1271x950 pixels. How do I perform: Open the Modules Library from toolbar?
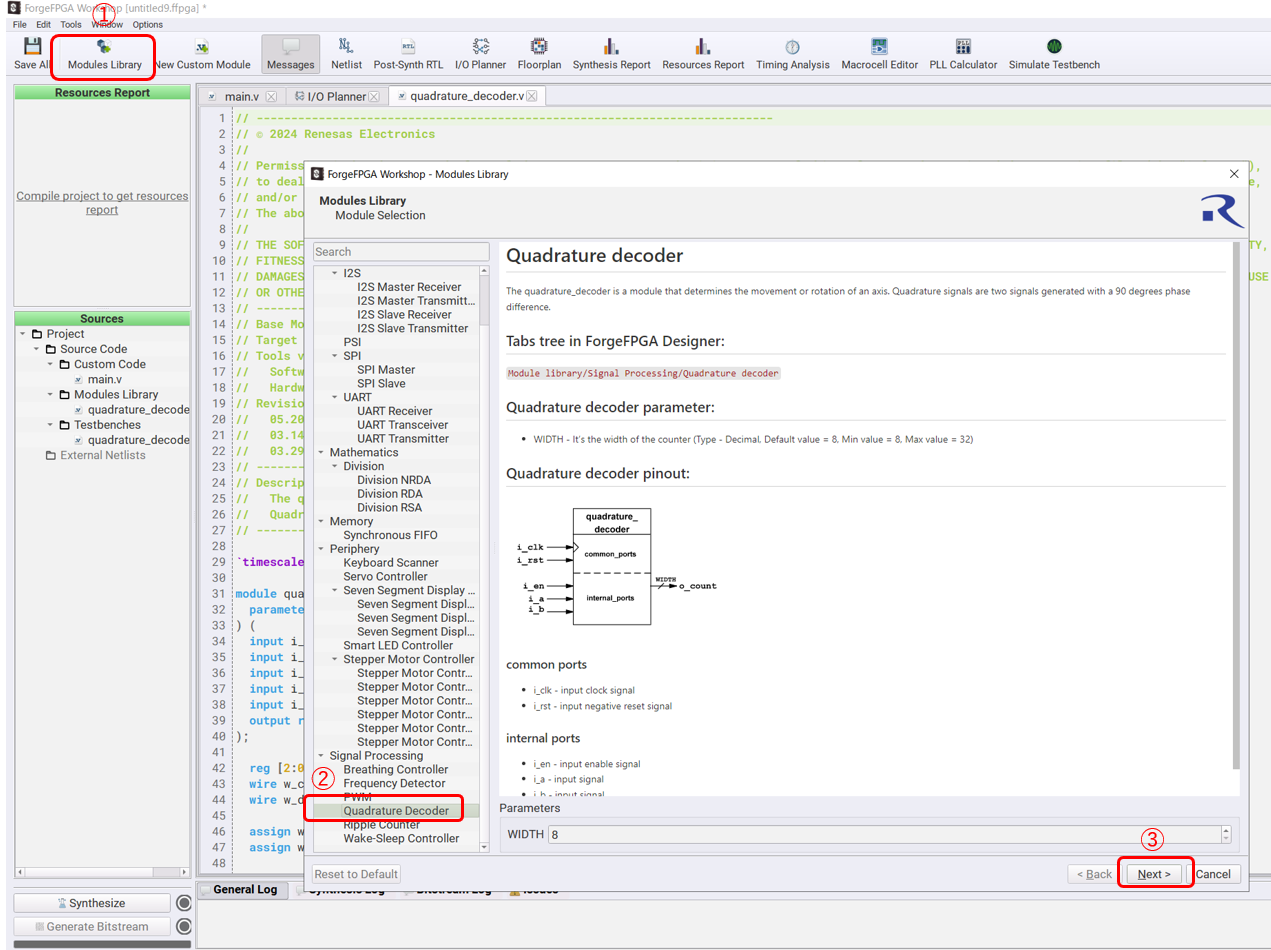click(104, 54)
